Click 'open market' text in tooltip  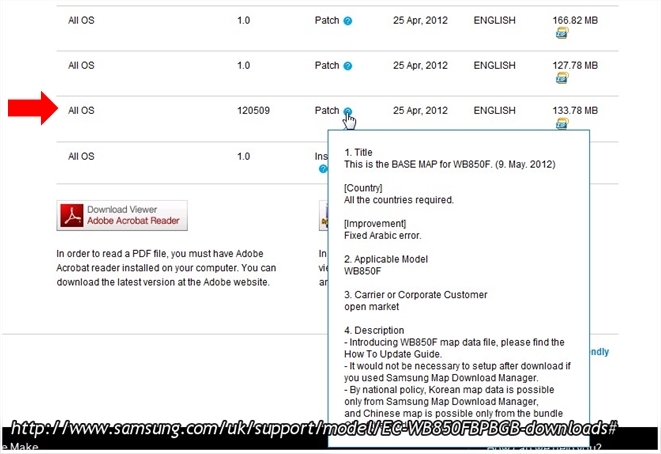[x=371, y=307]
